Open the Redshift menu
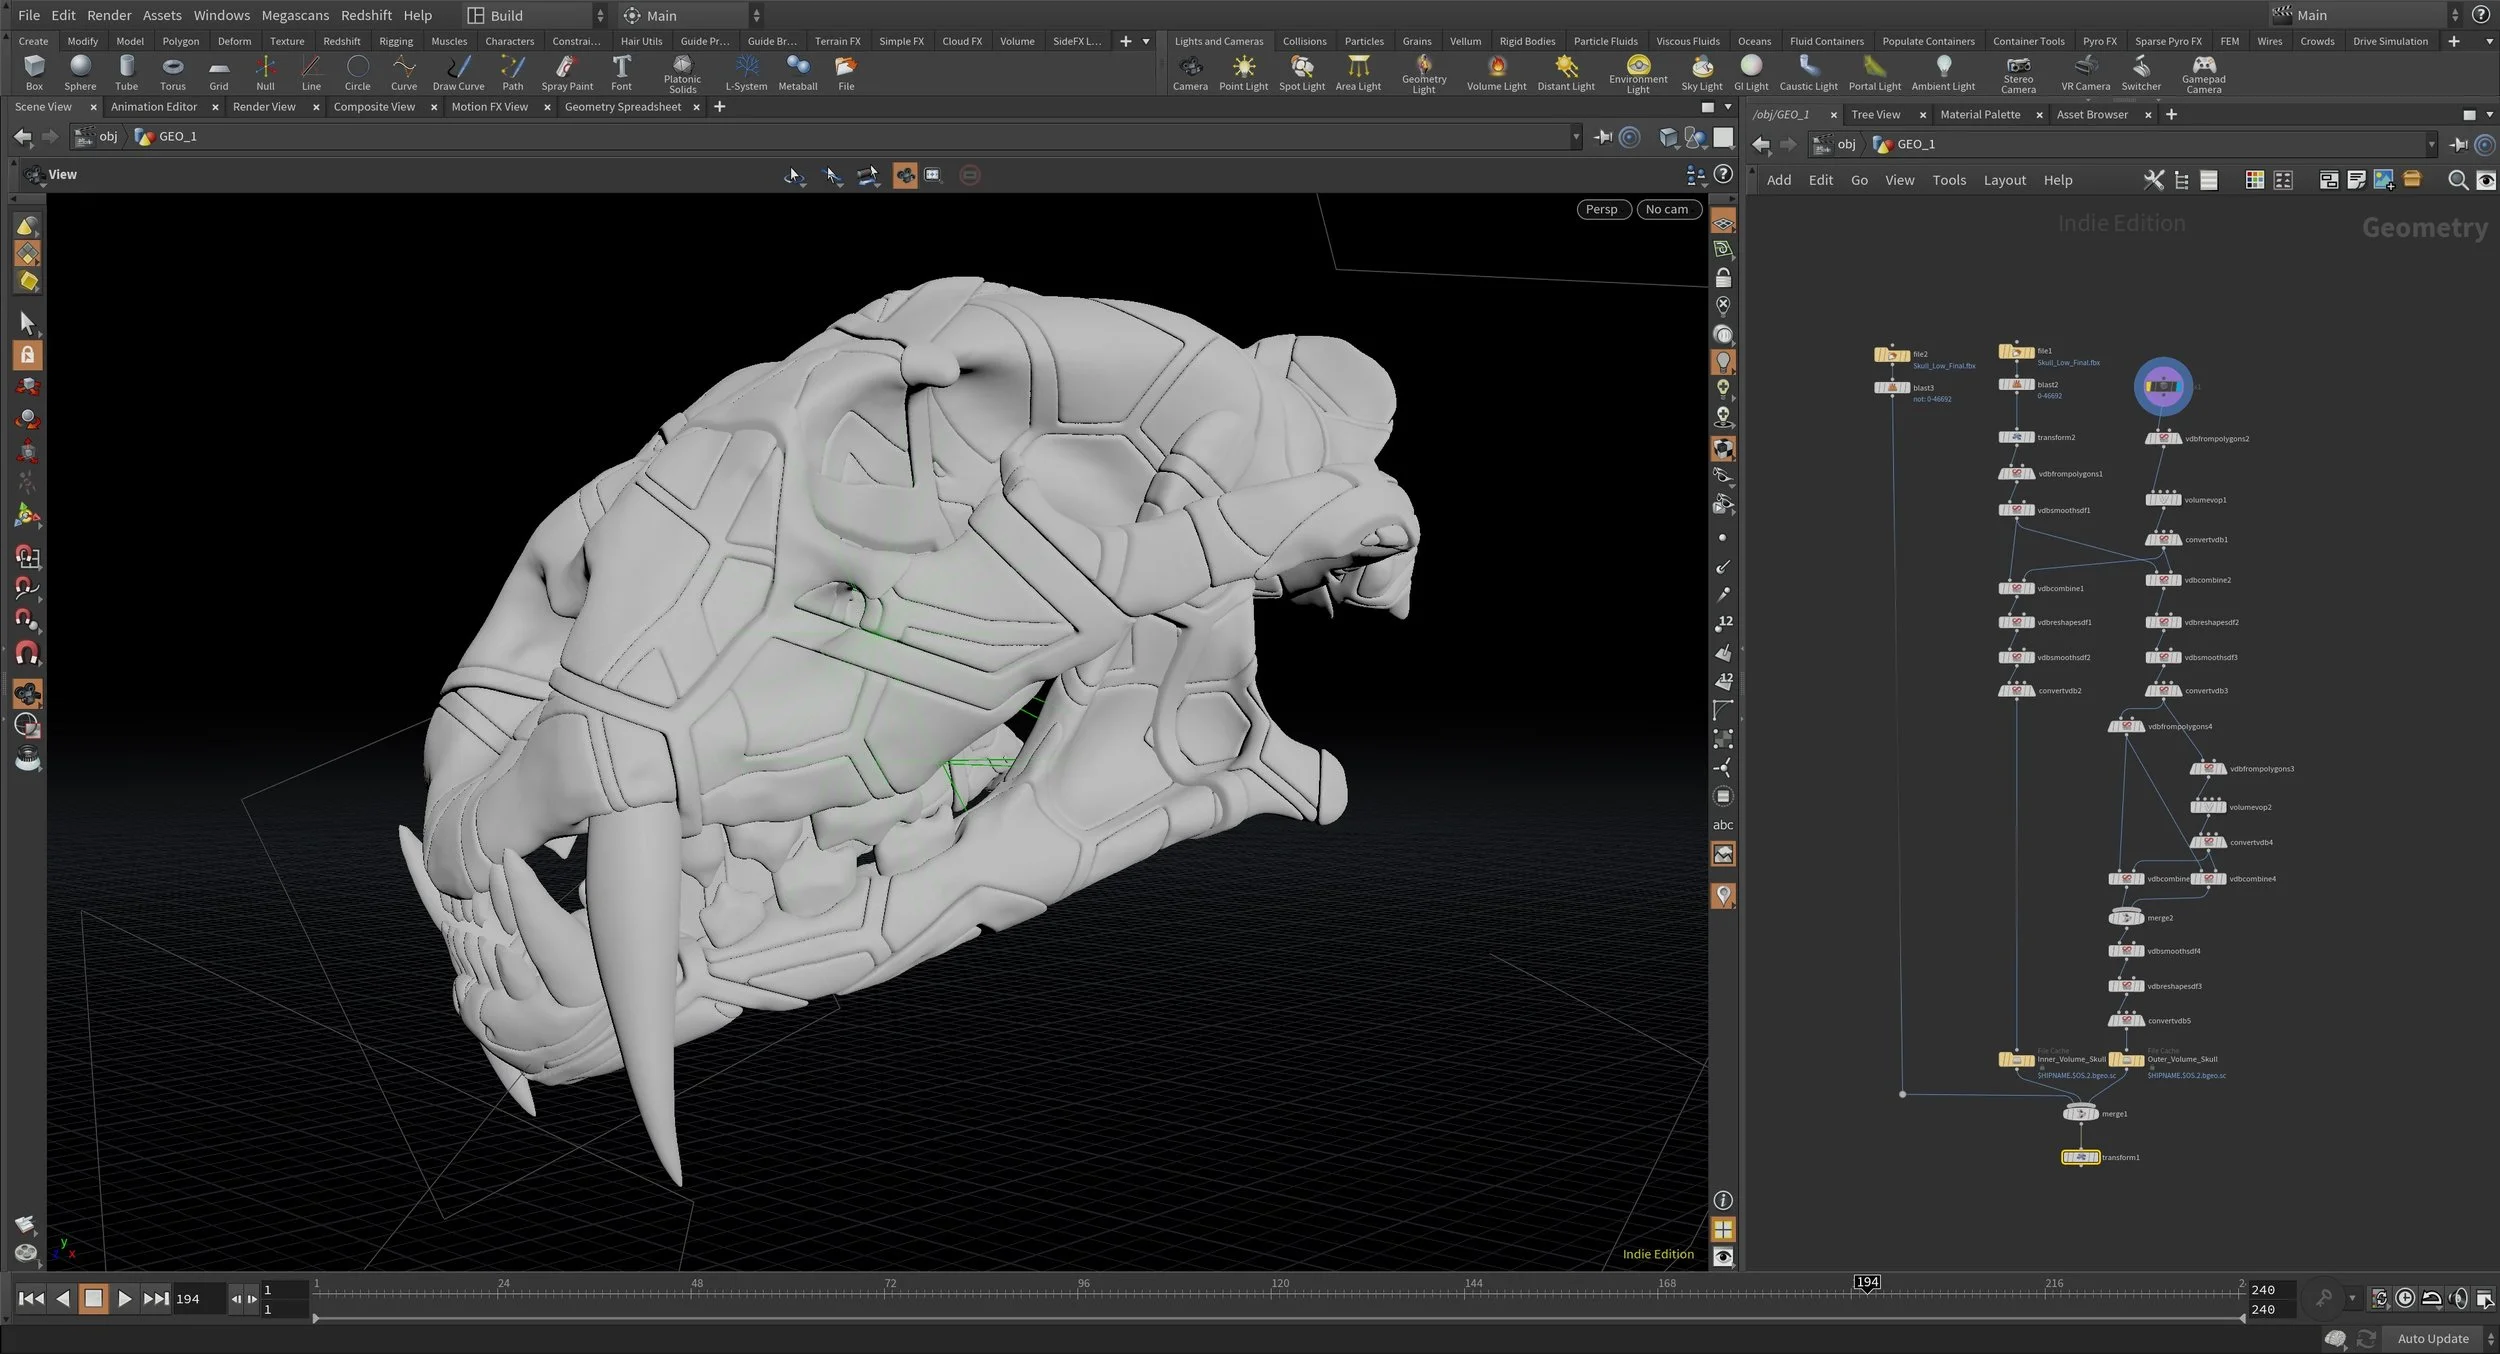 click(x=366, y=15)
